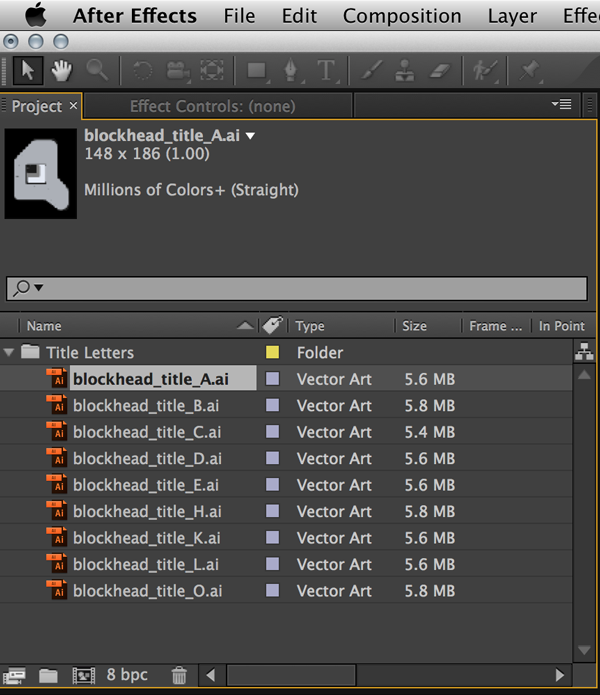Select the Pen tool

pyautogui.click(x=291, y=70)
